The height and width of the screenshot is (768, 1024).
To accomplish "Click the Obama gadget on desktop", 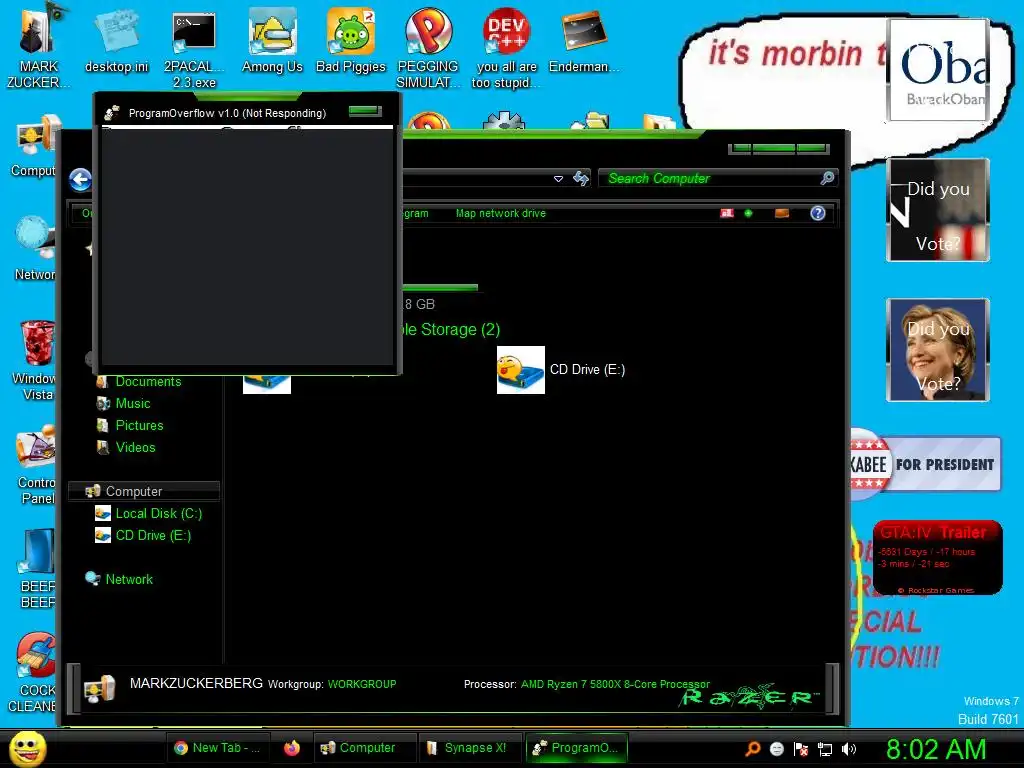I will point(938,70).
